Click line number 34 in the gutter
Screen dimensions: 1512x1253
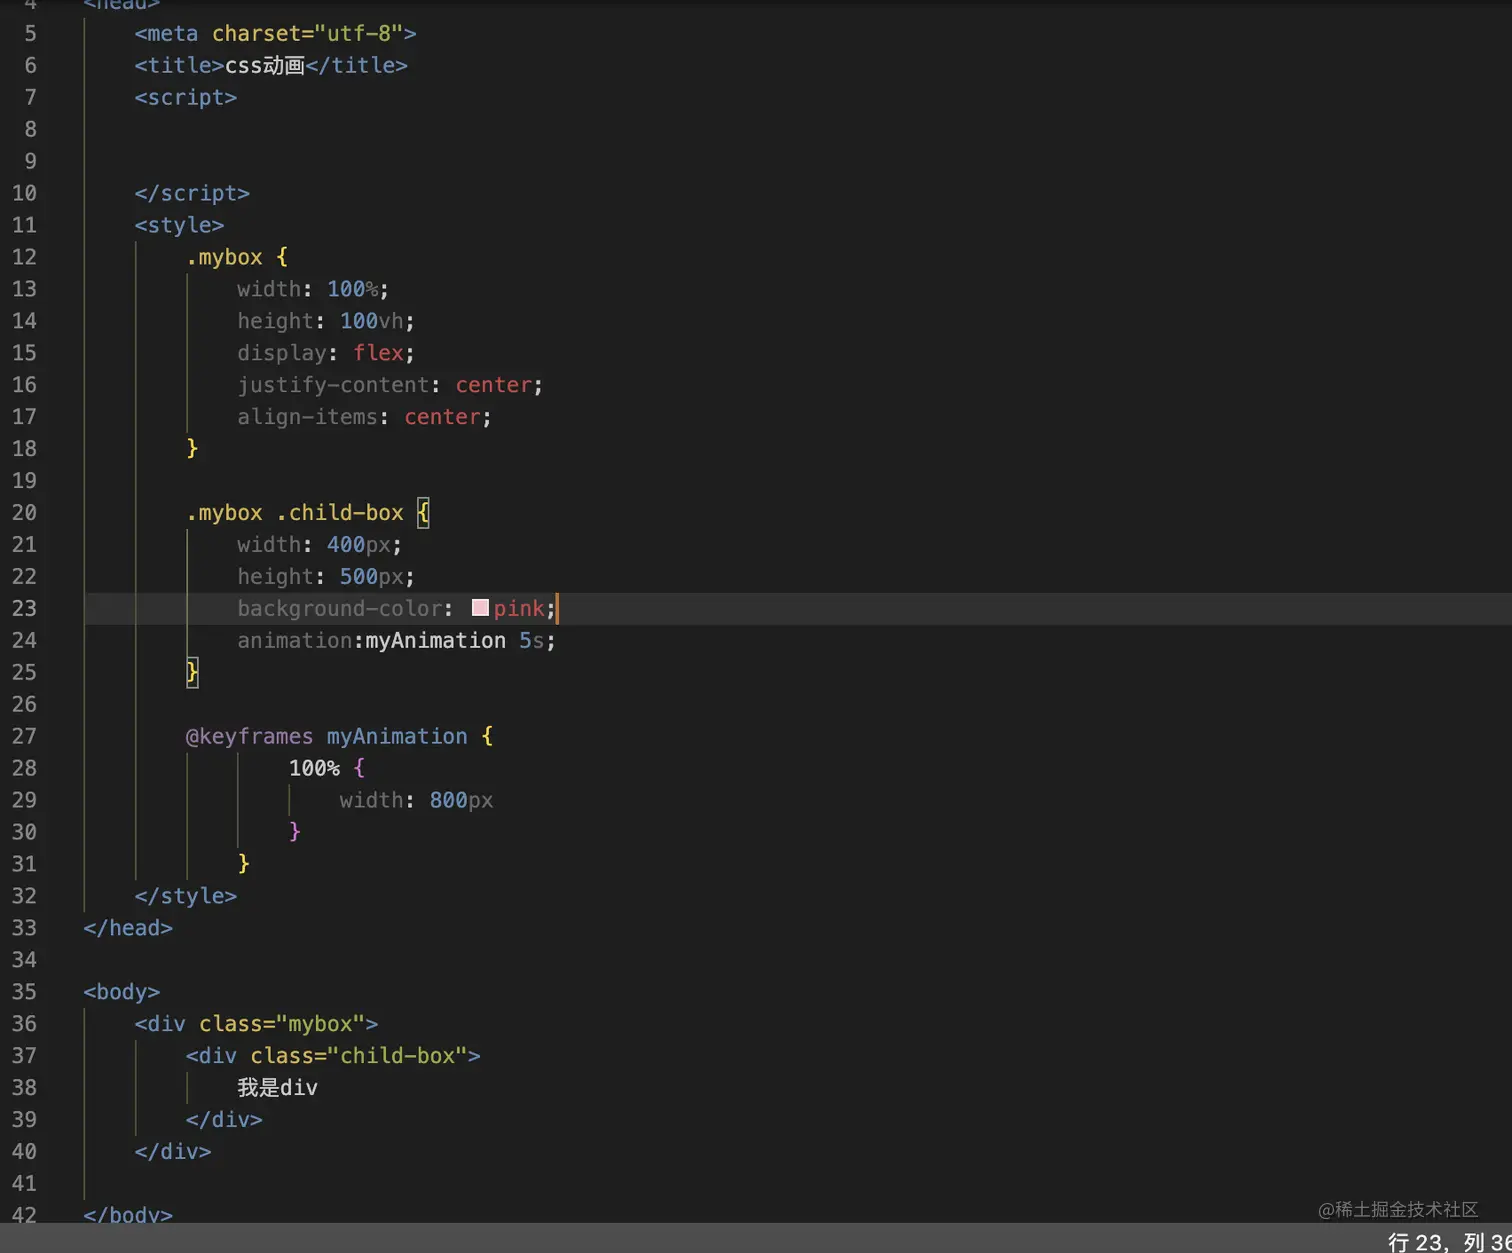(x=24, y=960)
